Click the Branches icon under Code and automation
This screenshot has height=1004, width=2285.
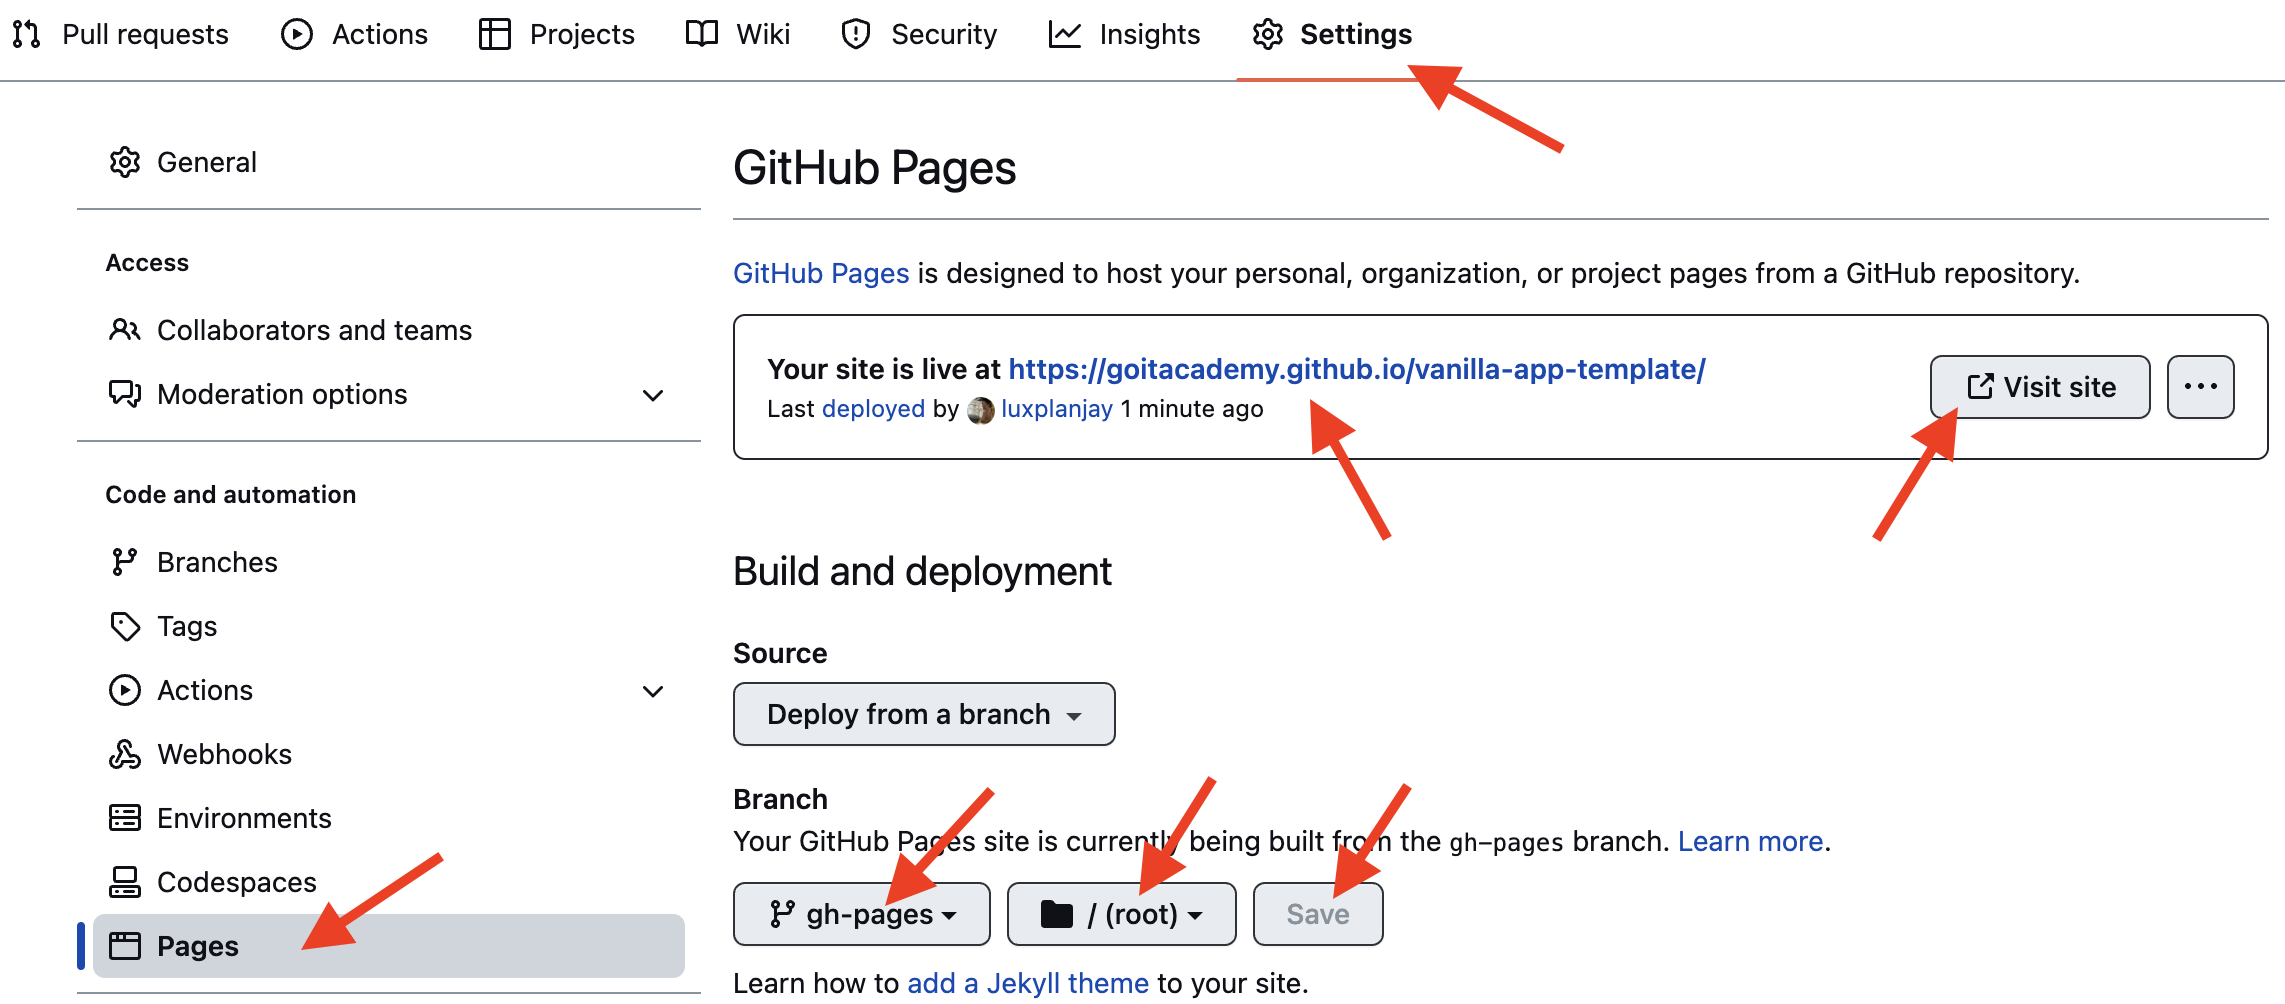[125, 561]
